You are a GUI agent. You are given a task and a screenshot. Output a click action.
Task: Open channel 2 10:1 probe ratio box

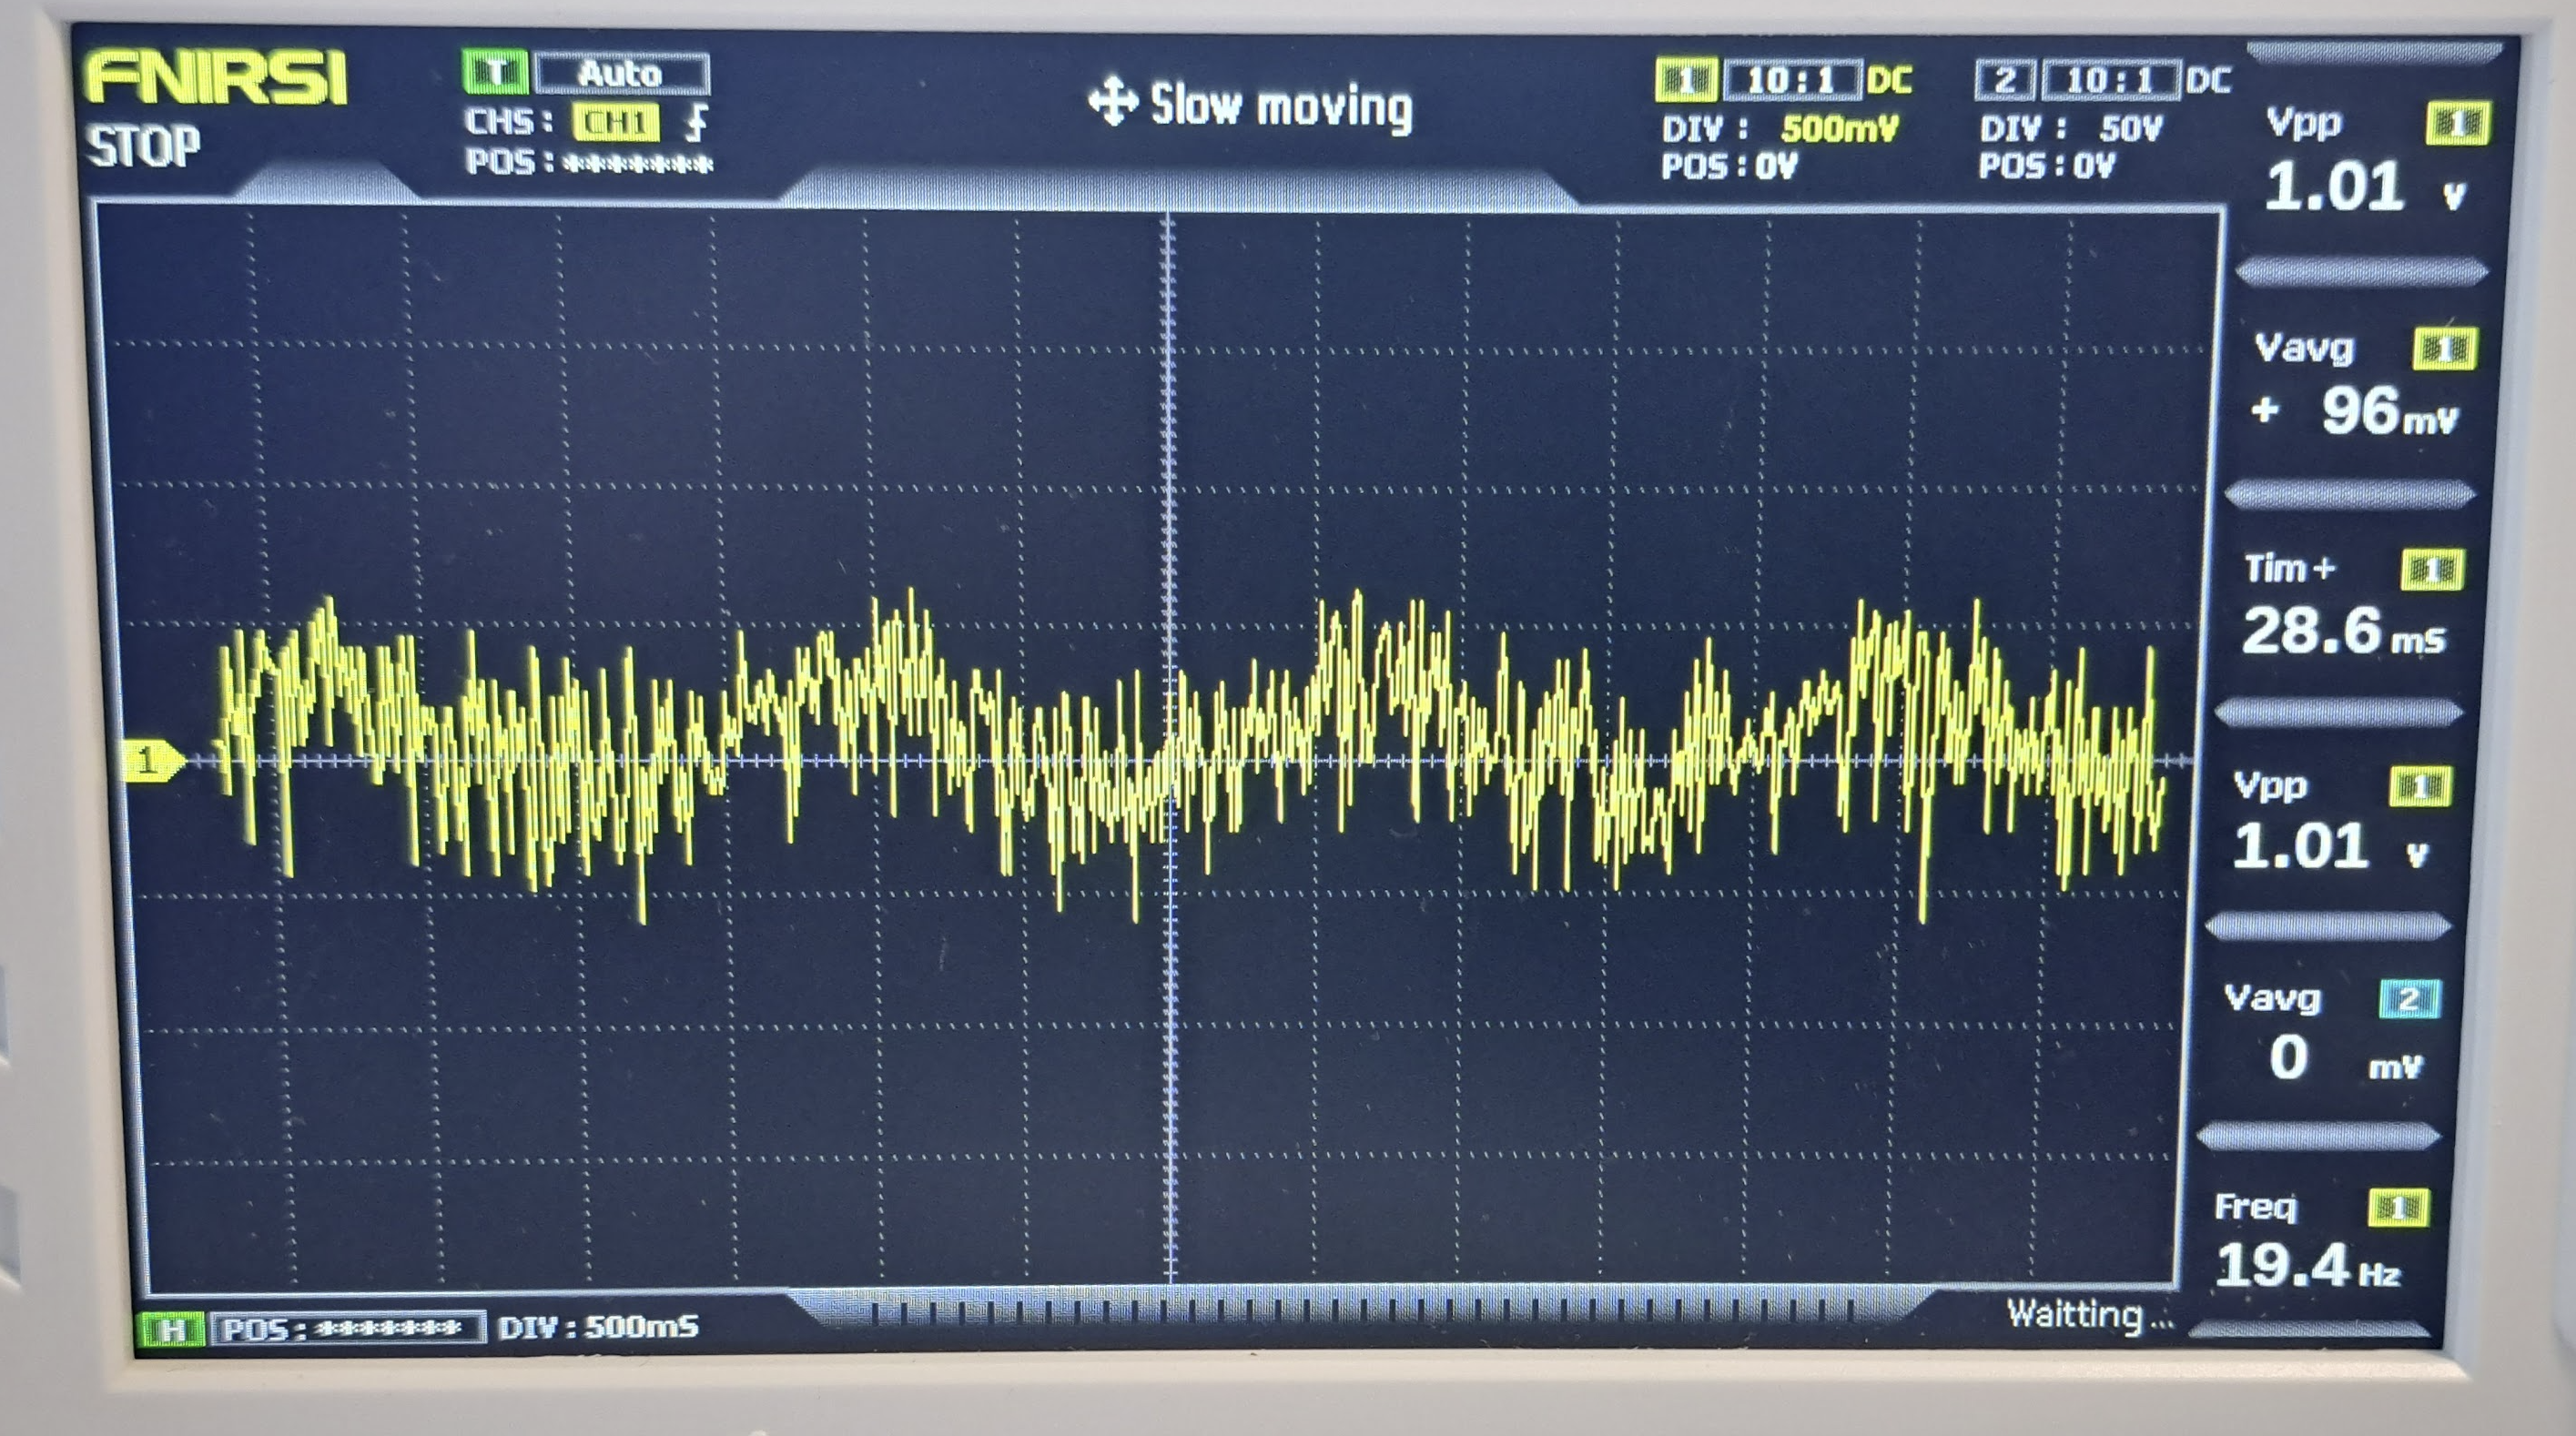(2109, 80)
